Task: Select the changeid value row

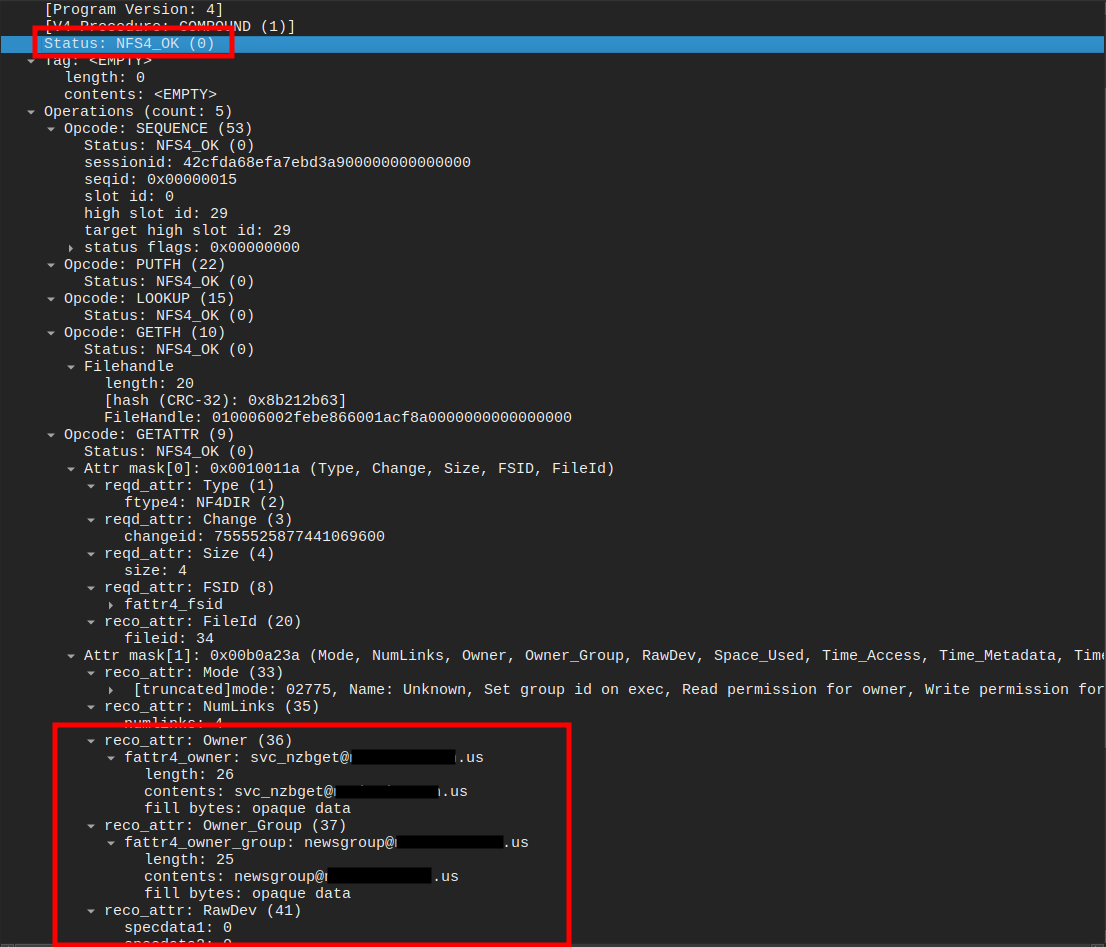Action: tap(254, 537)
